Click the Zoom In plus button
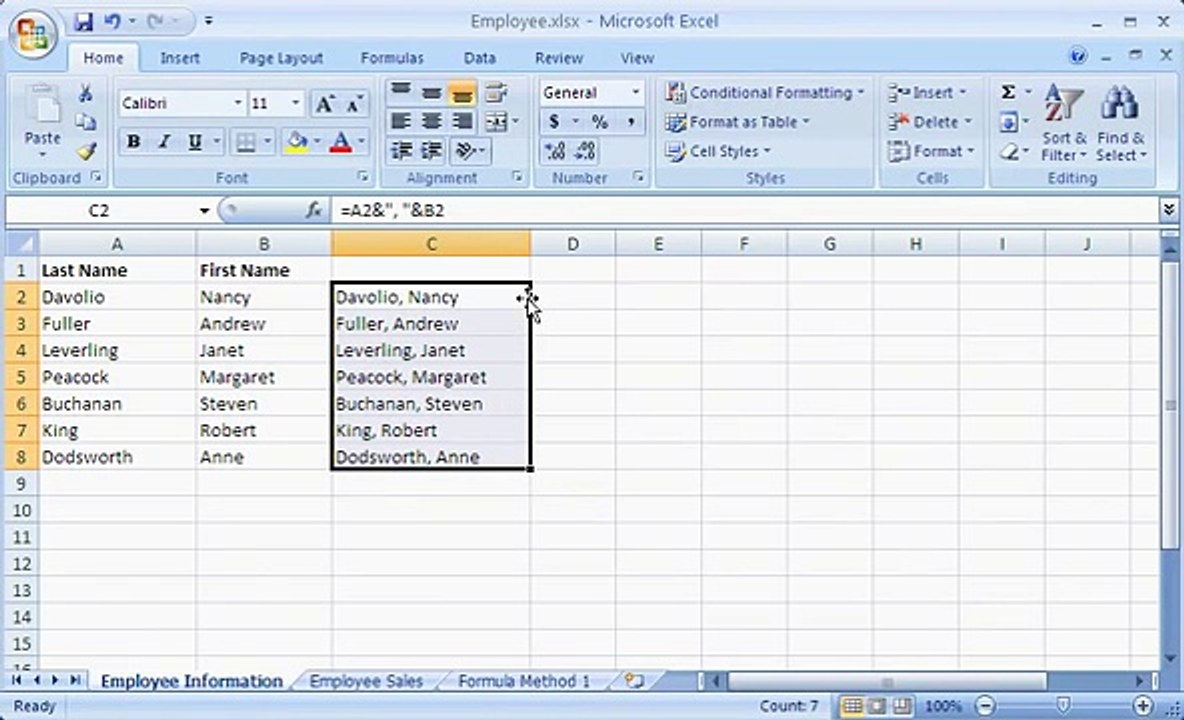The image size is (1184, 720). (1143, 706)
